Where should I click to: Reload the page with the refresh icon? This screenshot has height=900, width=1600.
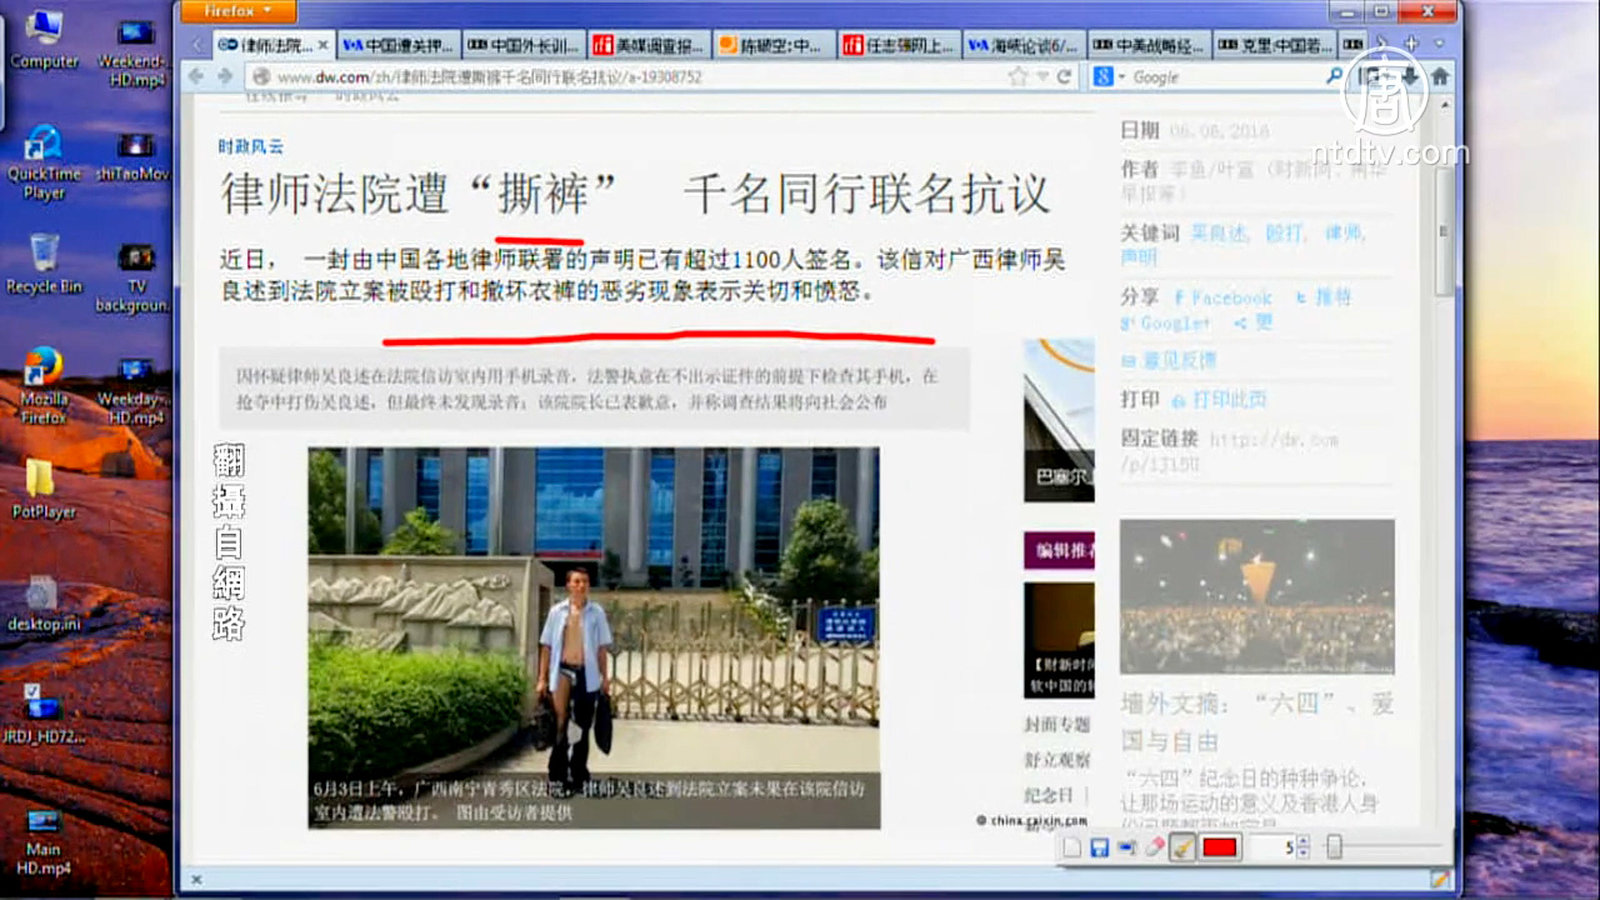(1064, 77)
